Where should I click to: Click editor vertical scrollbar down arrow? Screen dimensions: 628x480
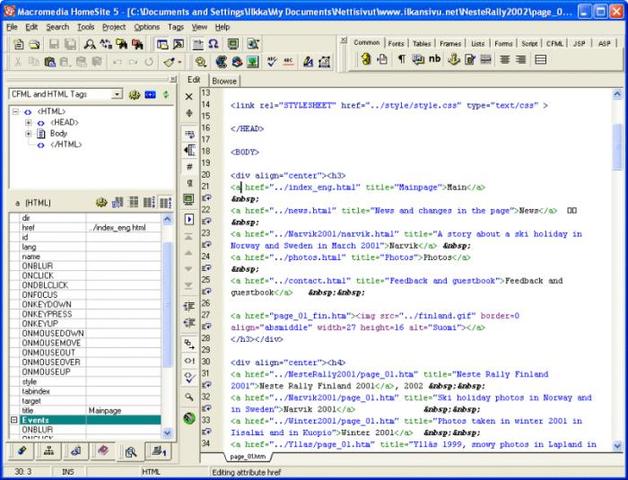pyautogui.click(x=617, y=445)
